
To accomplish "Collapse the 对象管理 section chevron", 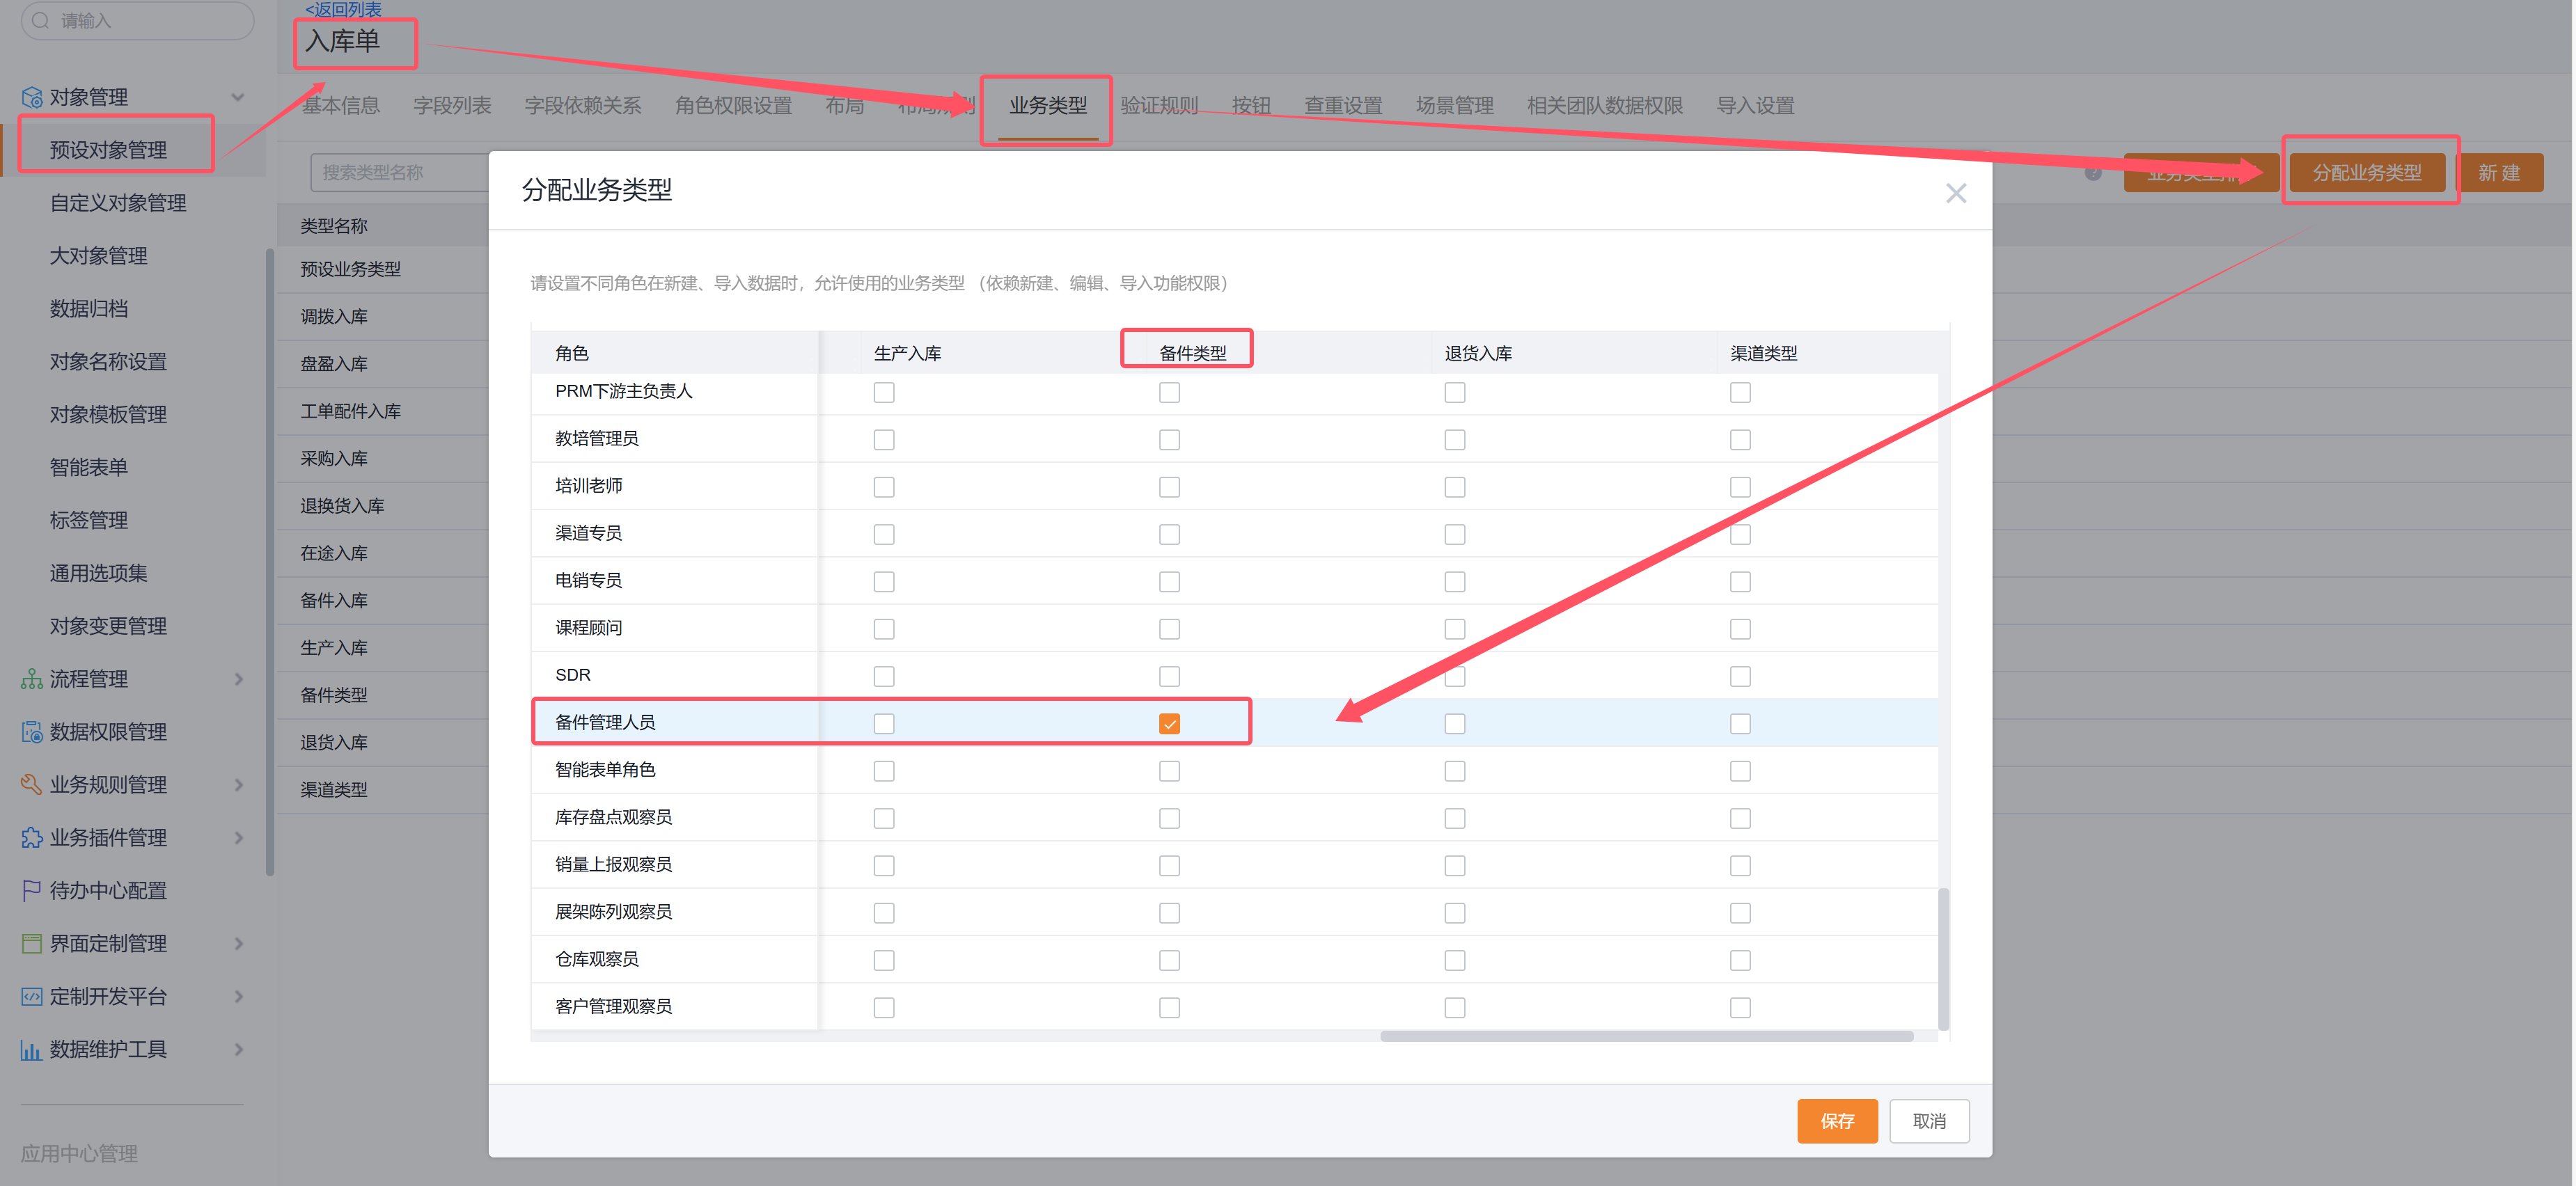I will [238, 97].
